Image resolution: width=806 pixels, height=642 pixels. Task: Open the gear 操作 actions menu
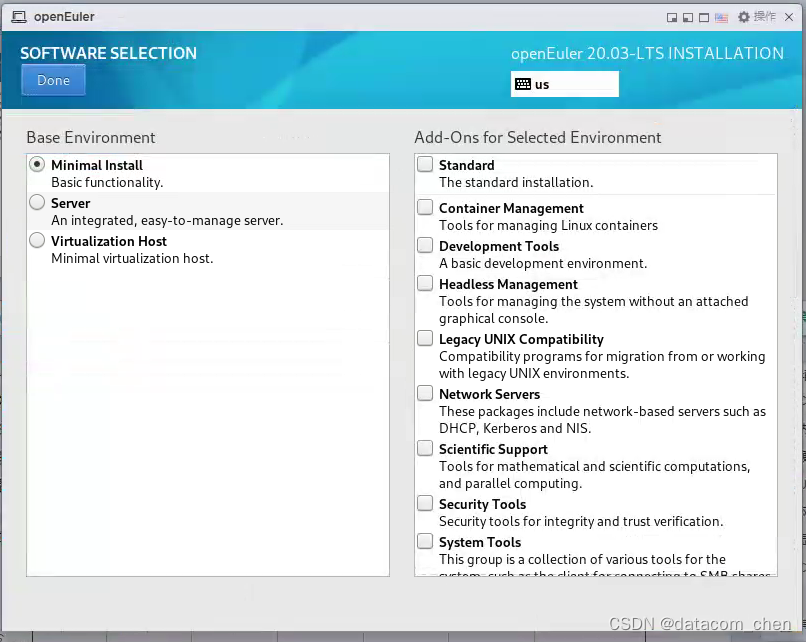tap(743, 17)
